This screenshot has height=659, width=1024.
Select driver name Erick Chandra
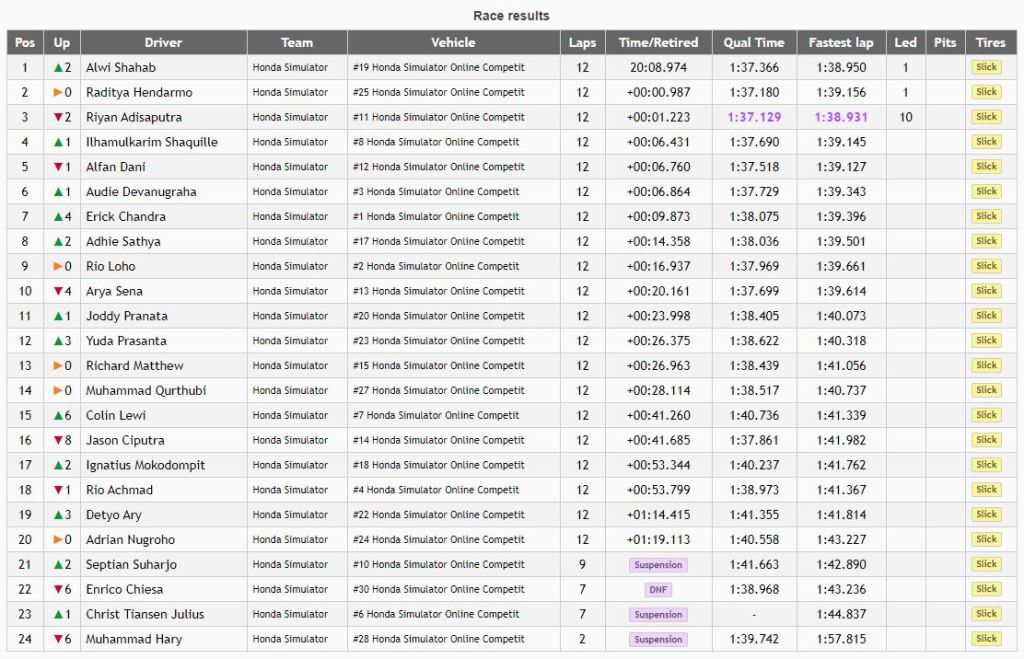point(126,217)
